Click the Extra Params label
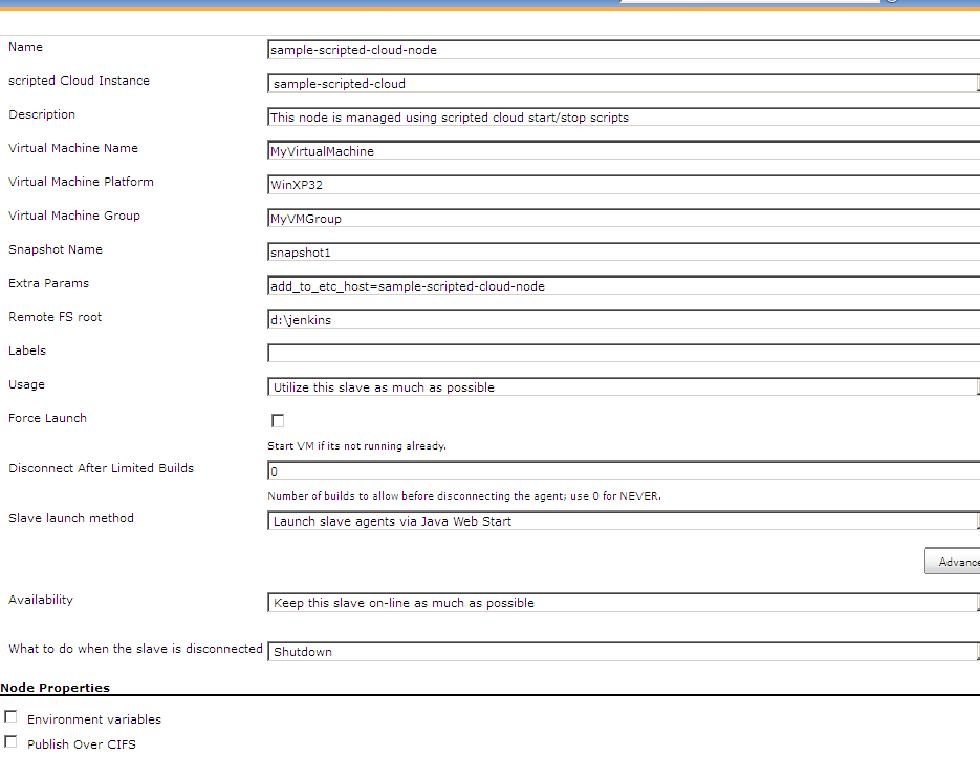This screenshot has height=763, width=980. 48,283
